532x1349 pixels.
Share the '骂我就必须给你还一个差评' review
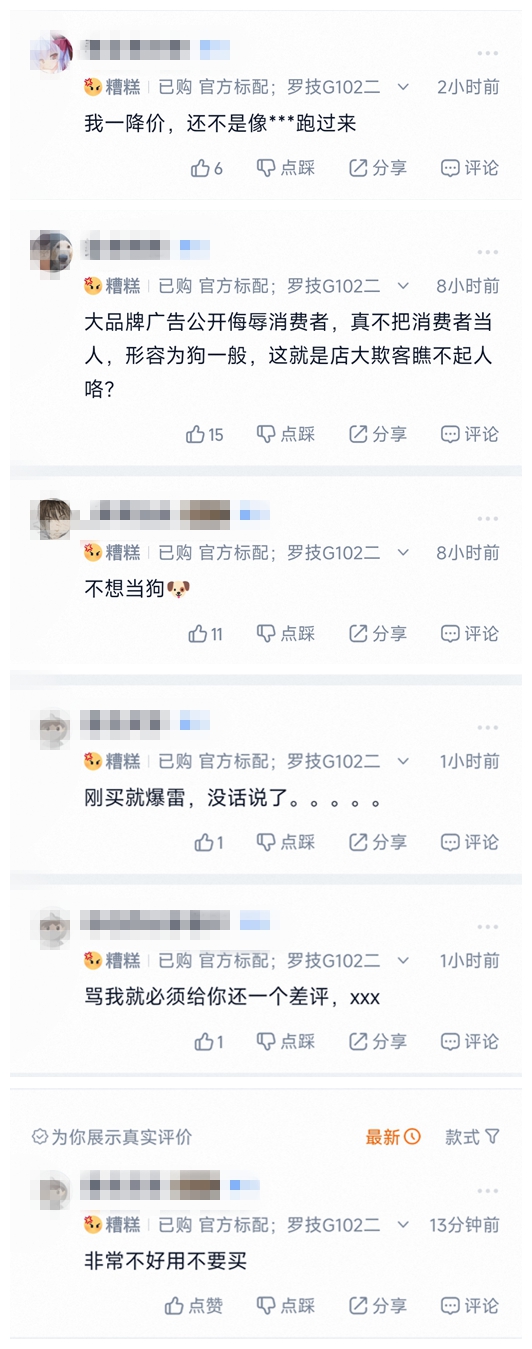pos(378,1042)
